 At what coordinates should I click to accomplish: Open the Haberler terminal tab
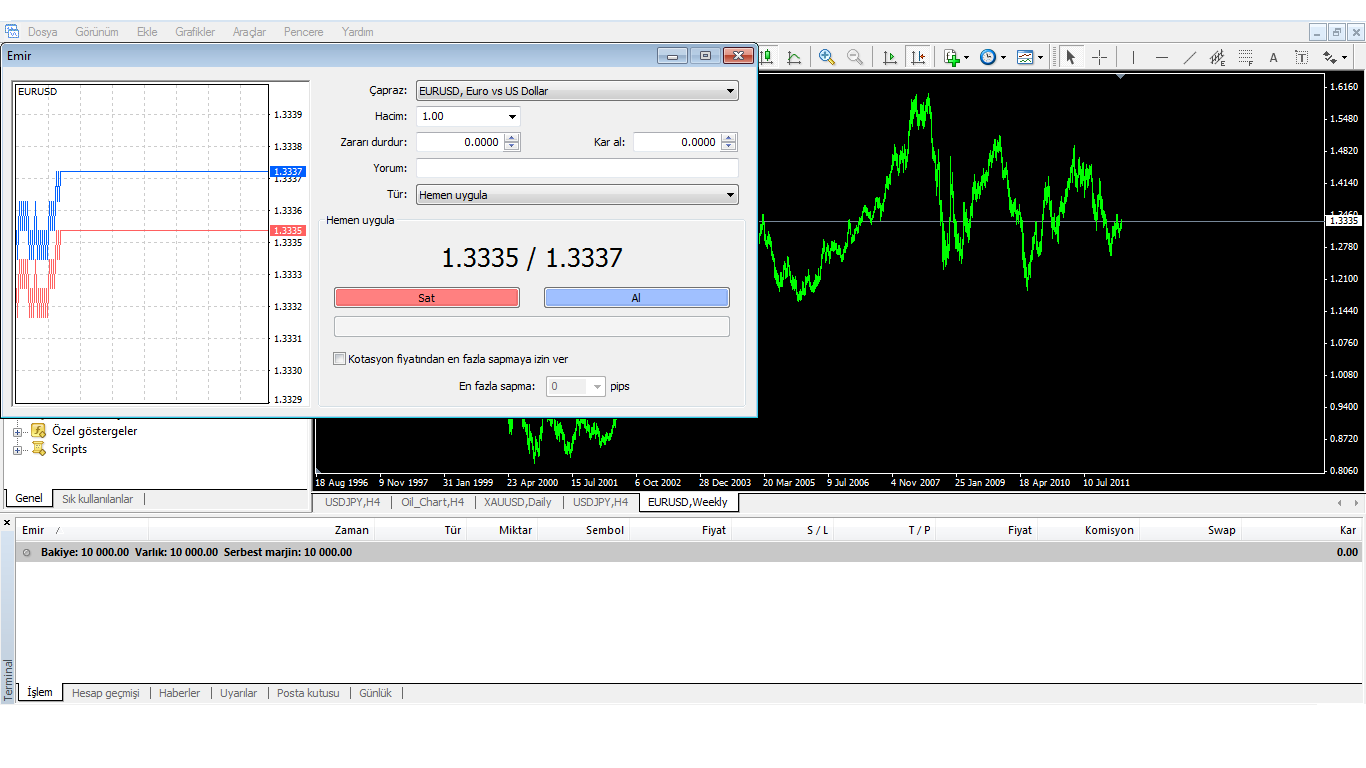(x=180, y=693)
